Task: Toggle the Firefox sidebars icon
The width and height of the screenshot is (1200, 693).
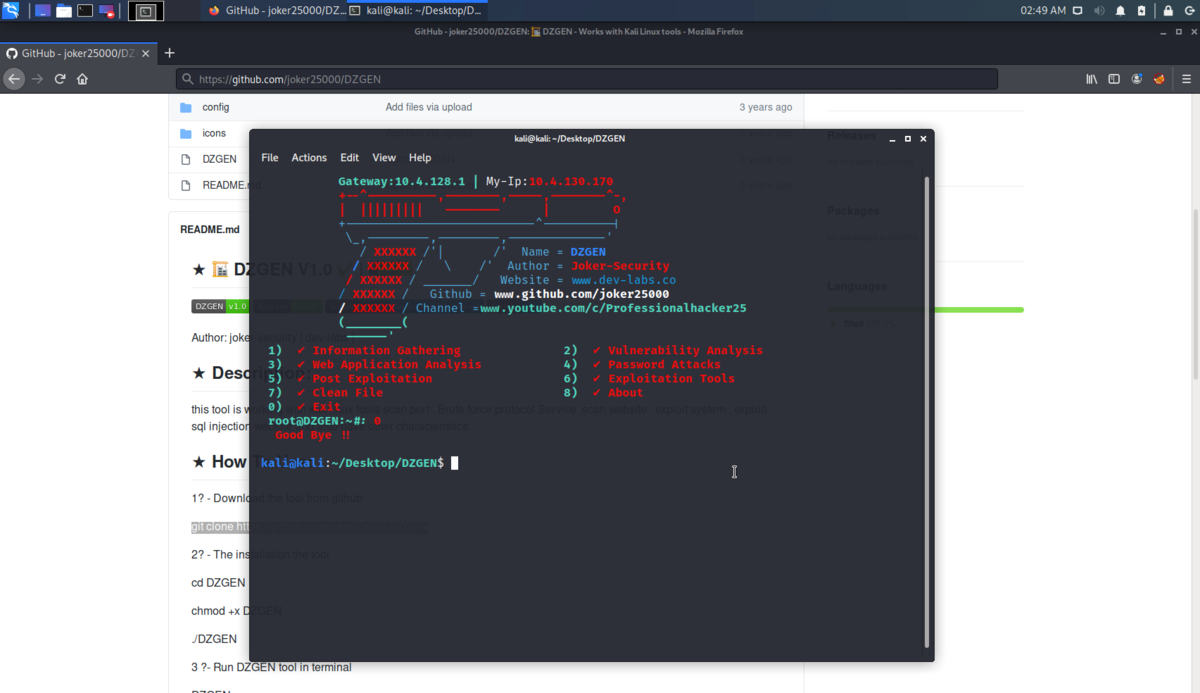Action: coord(1114,79)
